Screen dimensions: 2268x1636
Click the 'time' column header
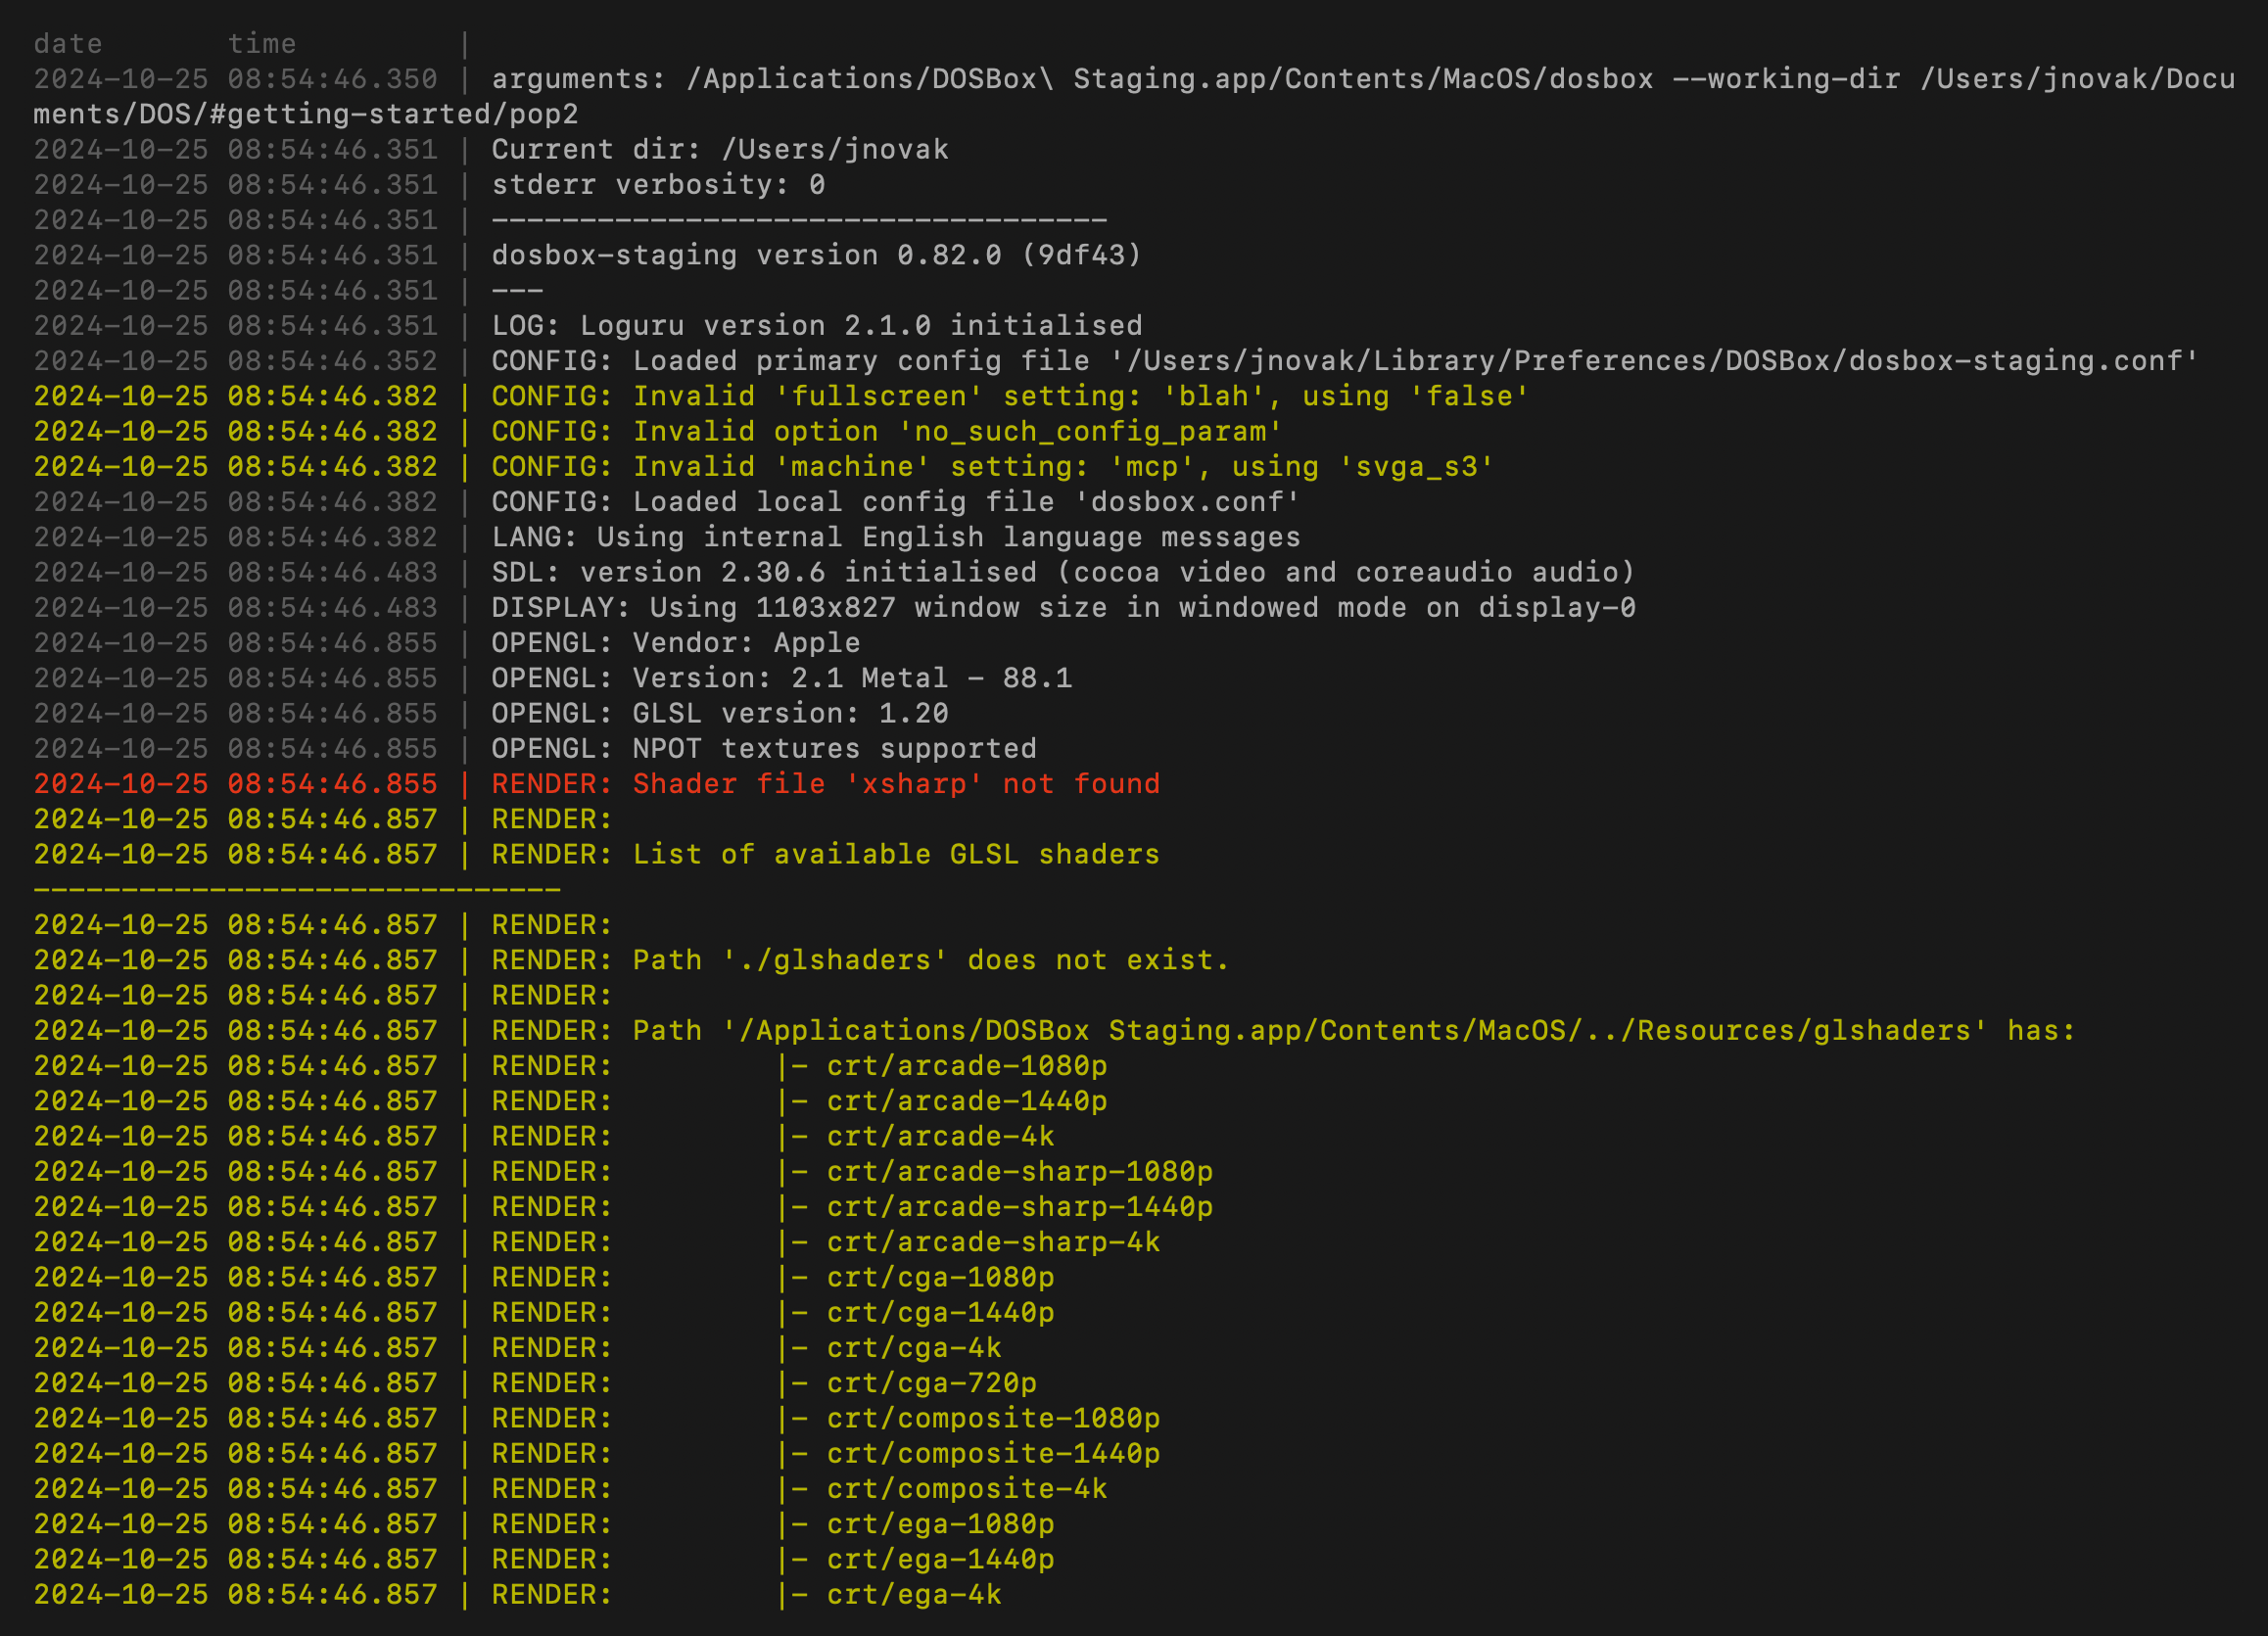[x=262, y=44]
